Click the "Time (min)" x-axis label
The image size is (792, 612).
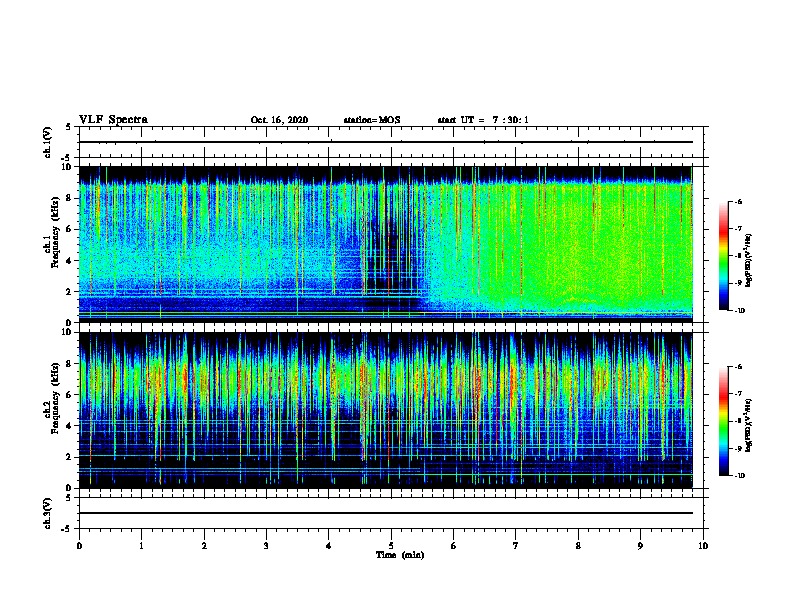tap(400, 555)
